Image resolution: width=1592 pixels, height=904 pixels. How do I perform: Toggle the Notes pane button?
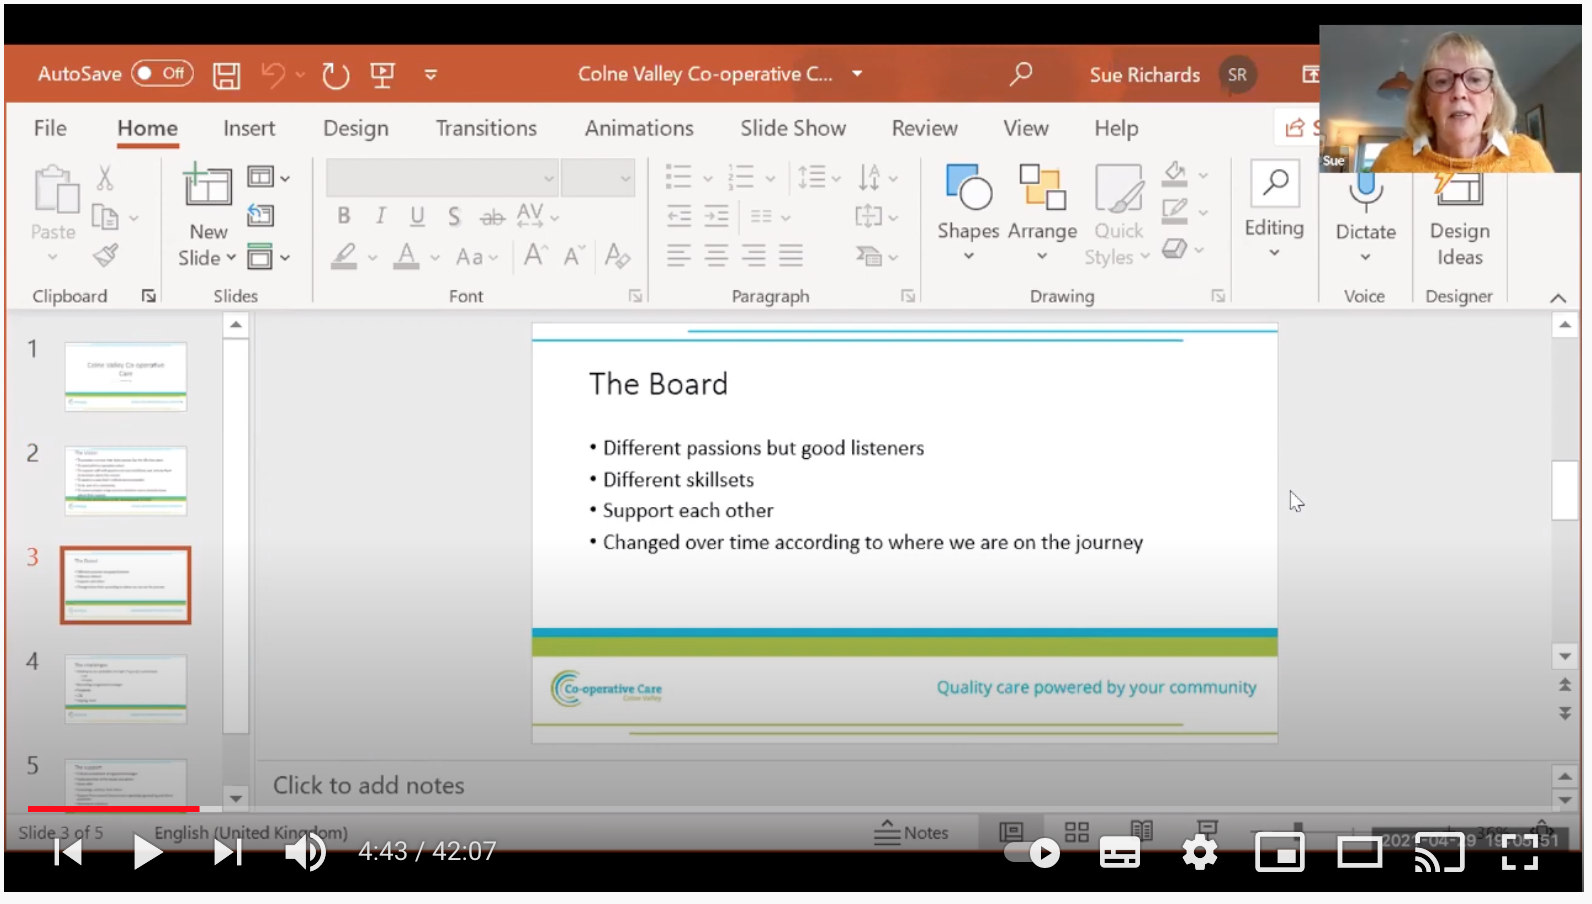coord(911,832)
